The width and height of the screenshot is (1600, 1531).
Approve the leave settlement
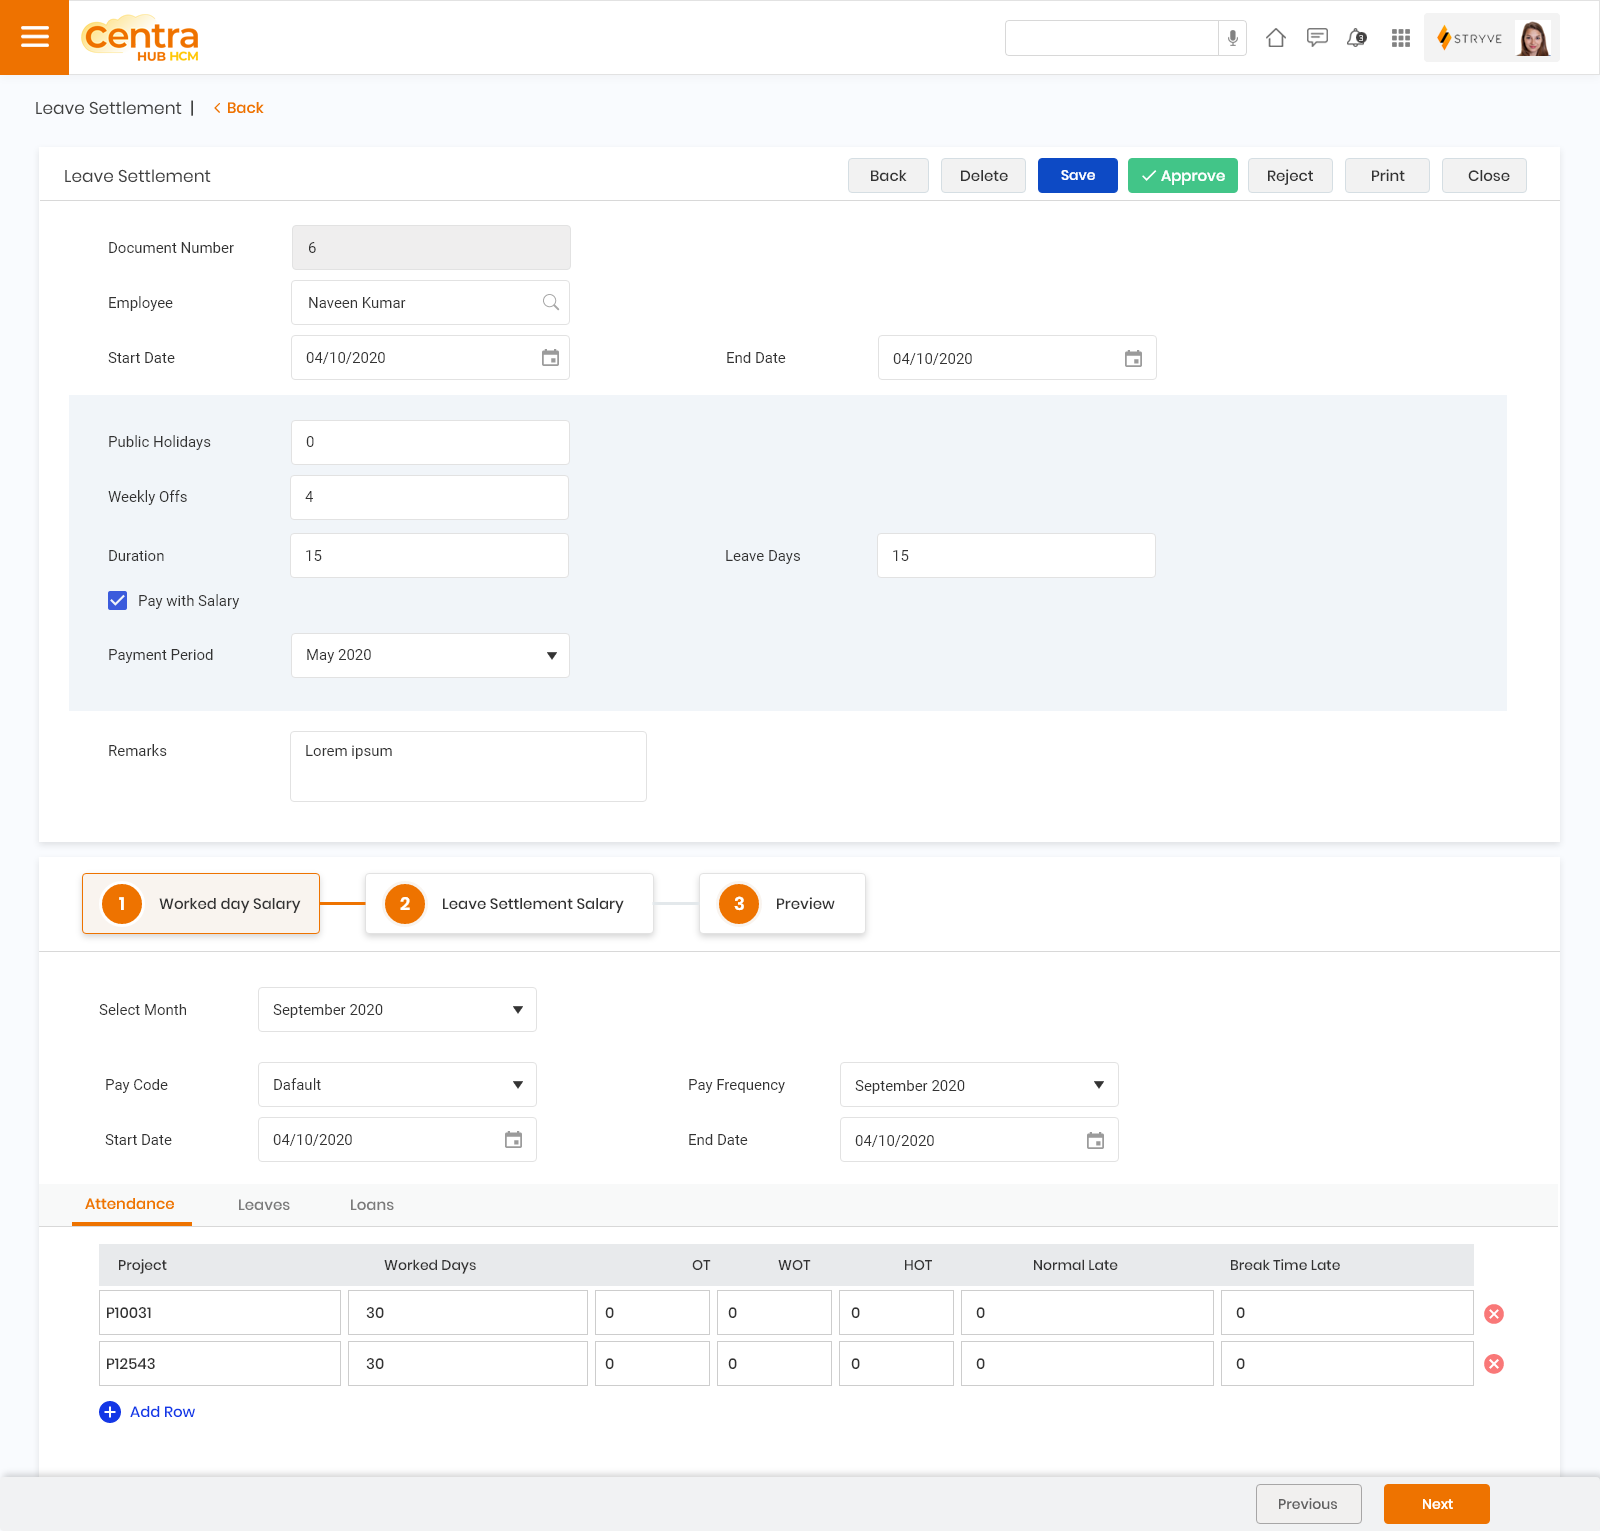1182,175
